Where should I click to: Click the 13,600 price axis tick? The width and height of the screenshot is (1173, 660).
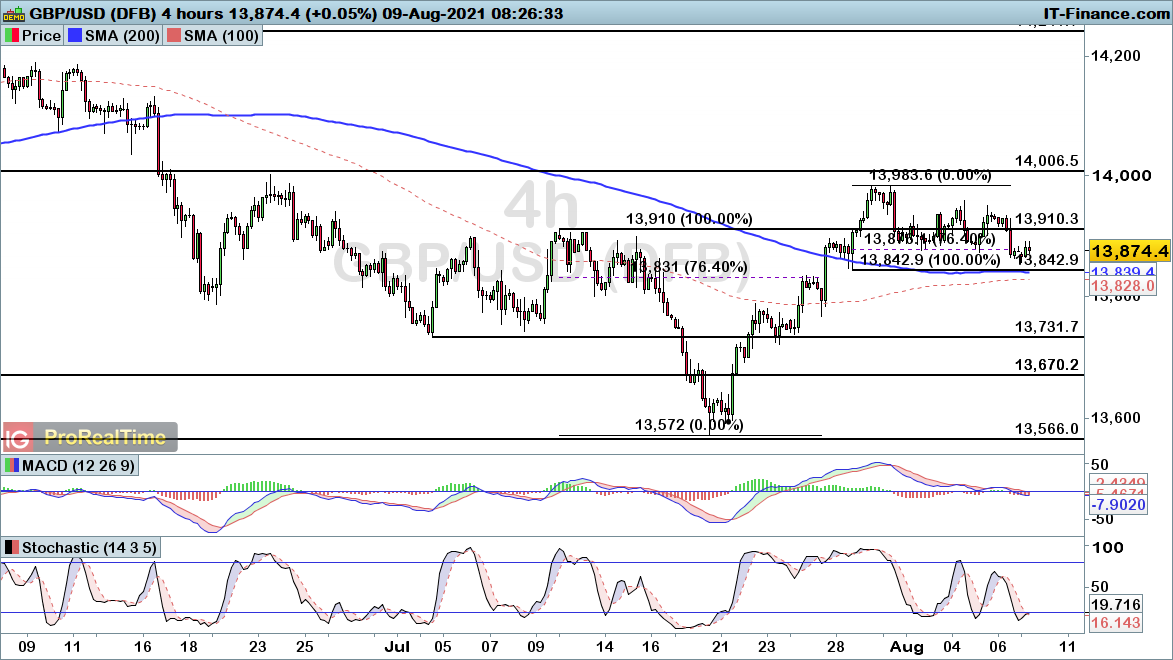[x=1115, y=418]
